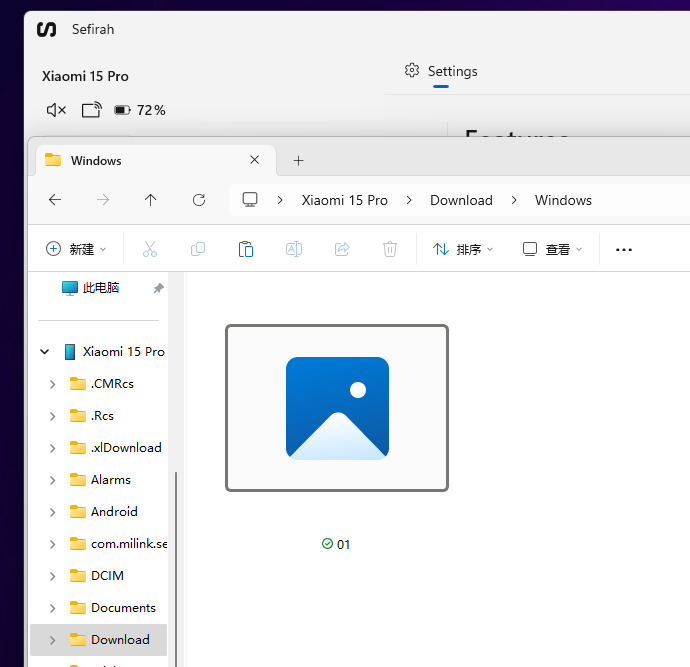Go back in File Explorer

[x=55, y=200]
